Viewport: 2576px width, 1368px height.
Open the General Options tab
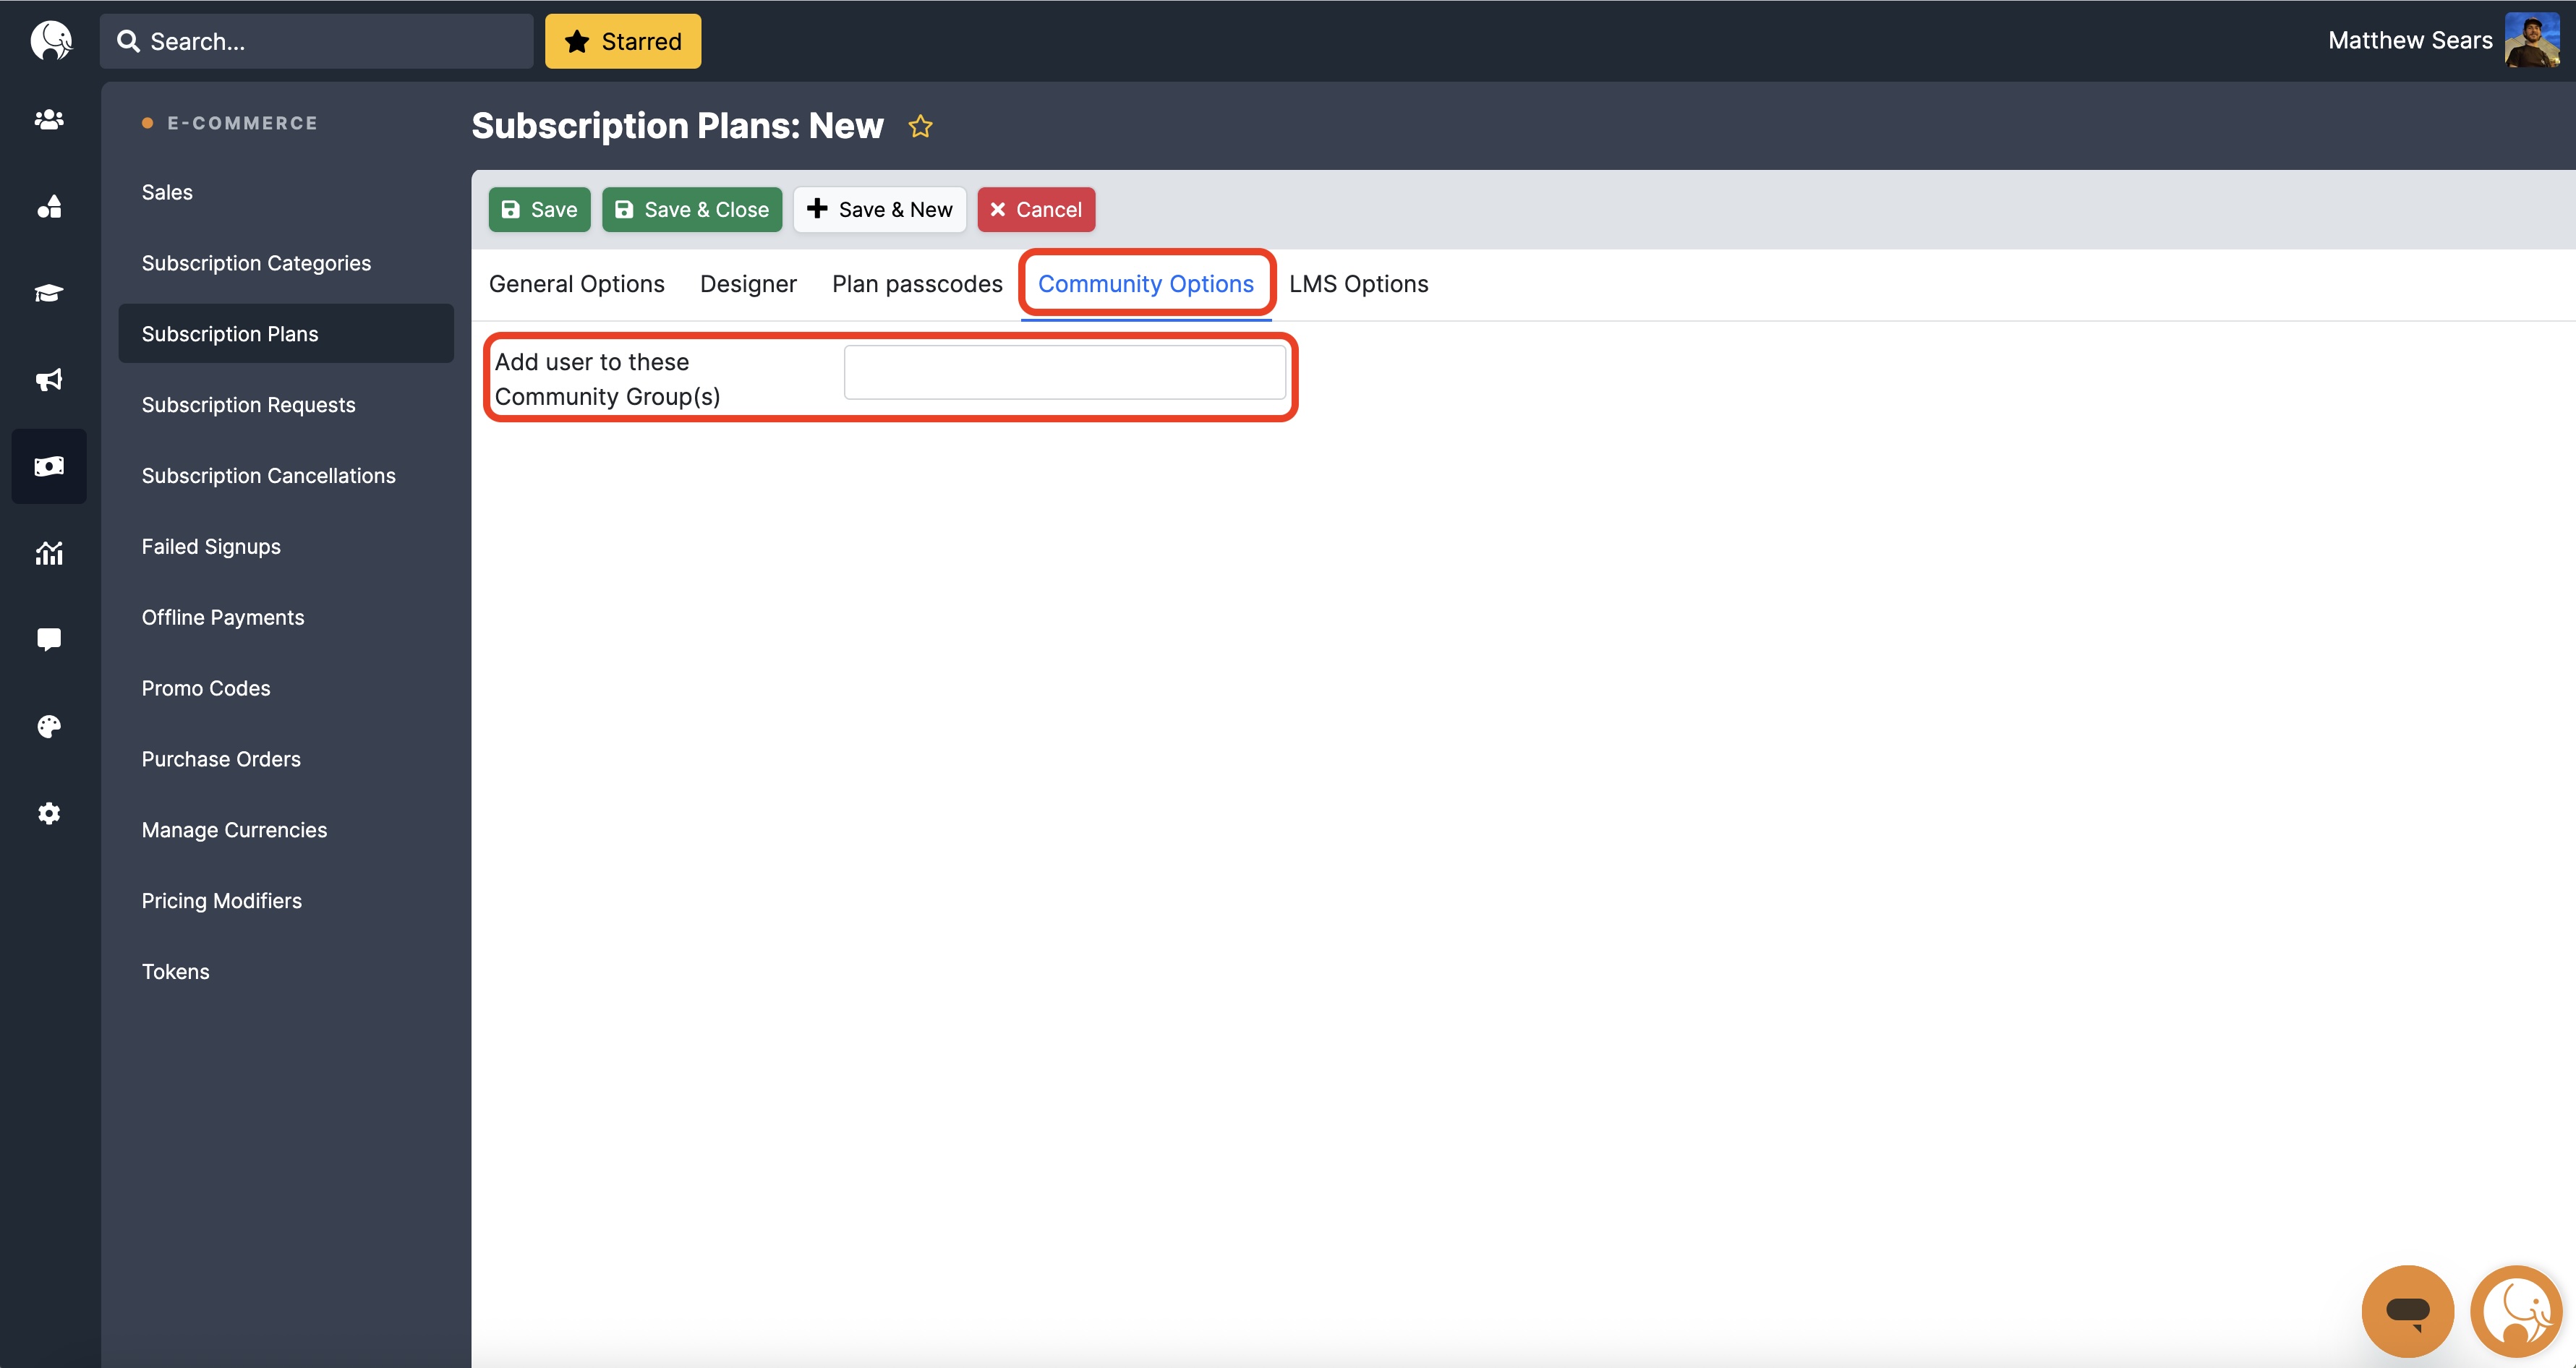pyautogui.click(x=576, y=284)
